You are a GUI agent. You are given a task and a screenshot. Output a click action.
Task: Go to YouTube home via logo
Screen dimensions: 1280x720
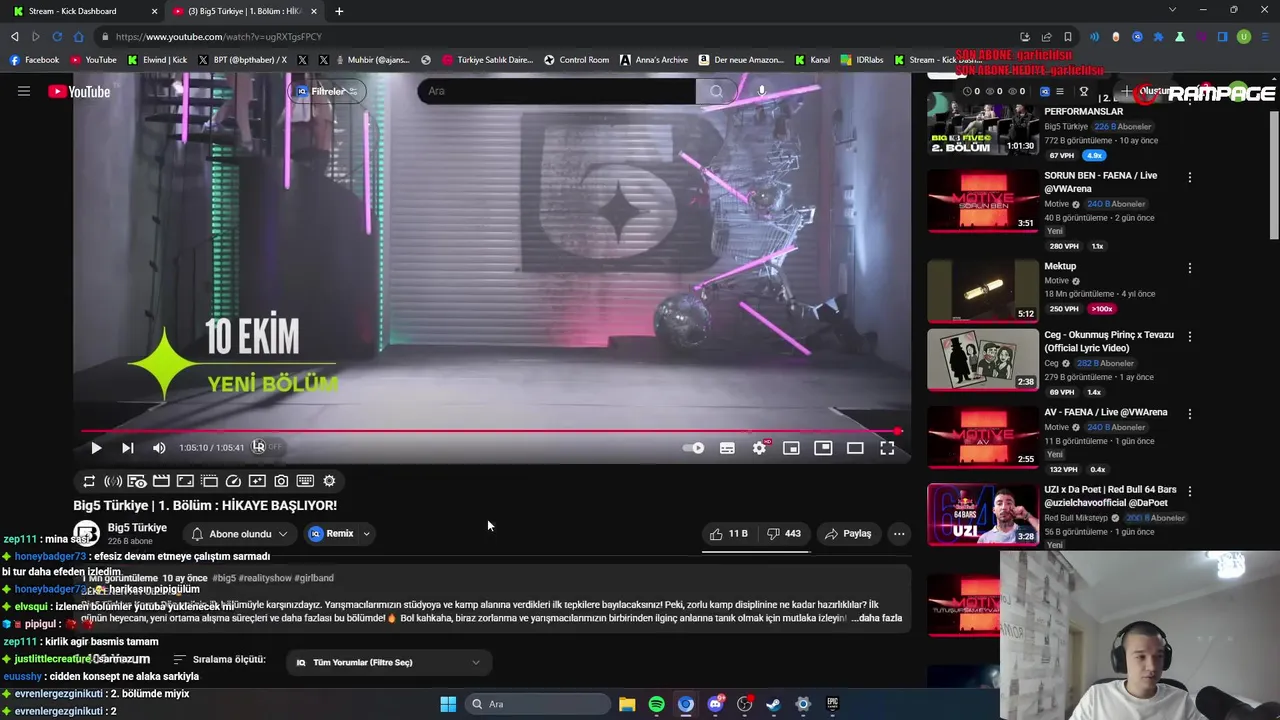[79, 92]
